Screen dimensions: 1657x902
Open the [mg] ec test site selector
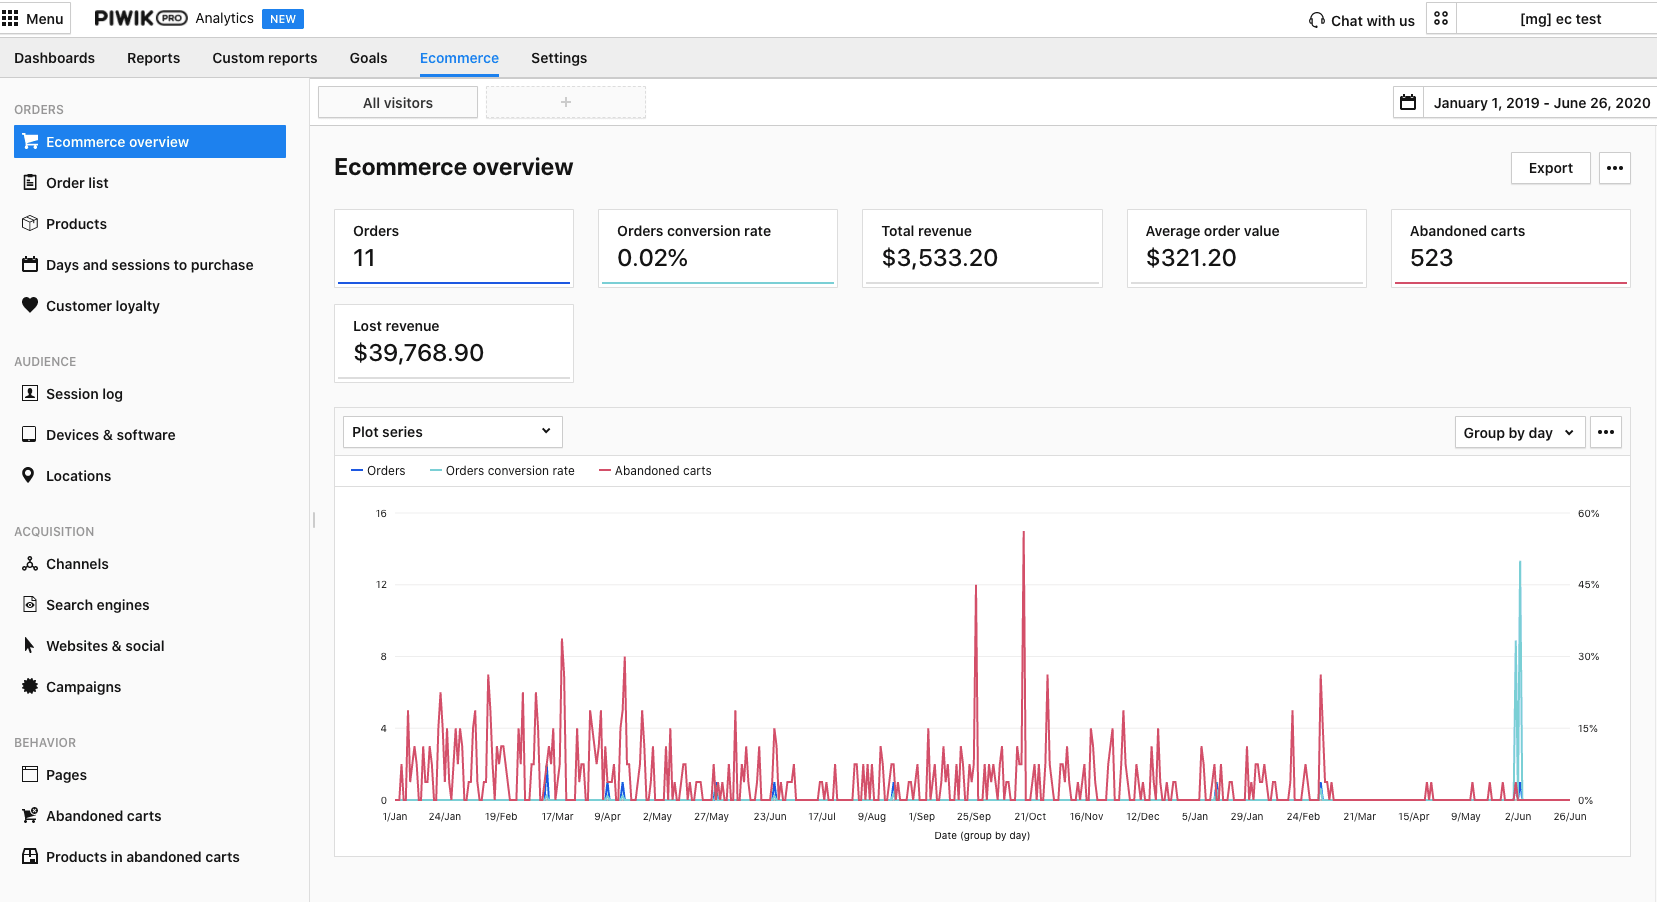tap(1559, 19)
